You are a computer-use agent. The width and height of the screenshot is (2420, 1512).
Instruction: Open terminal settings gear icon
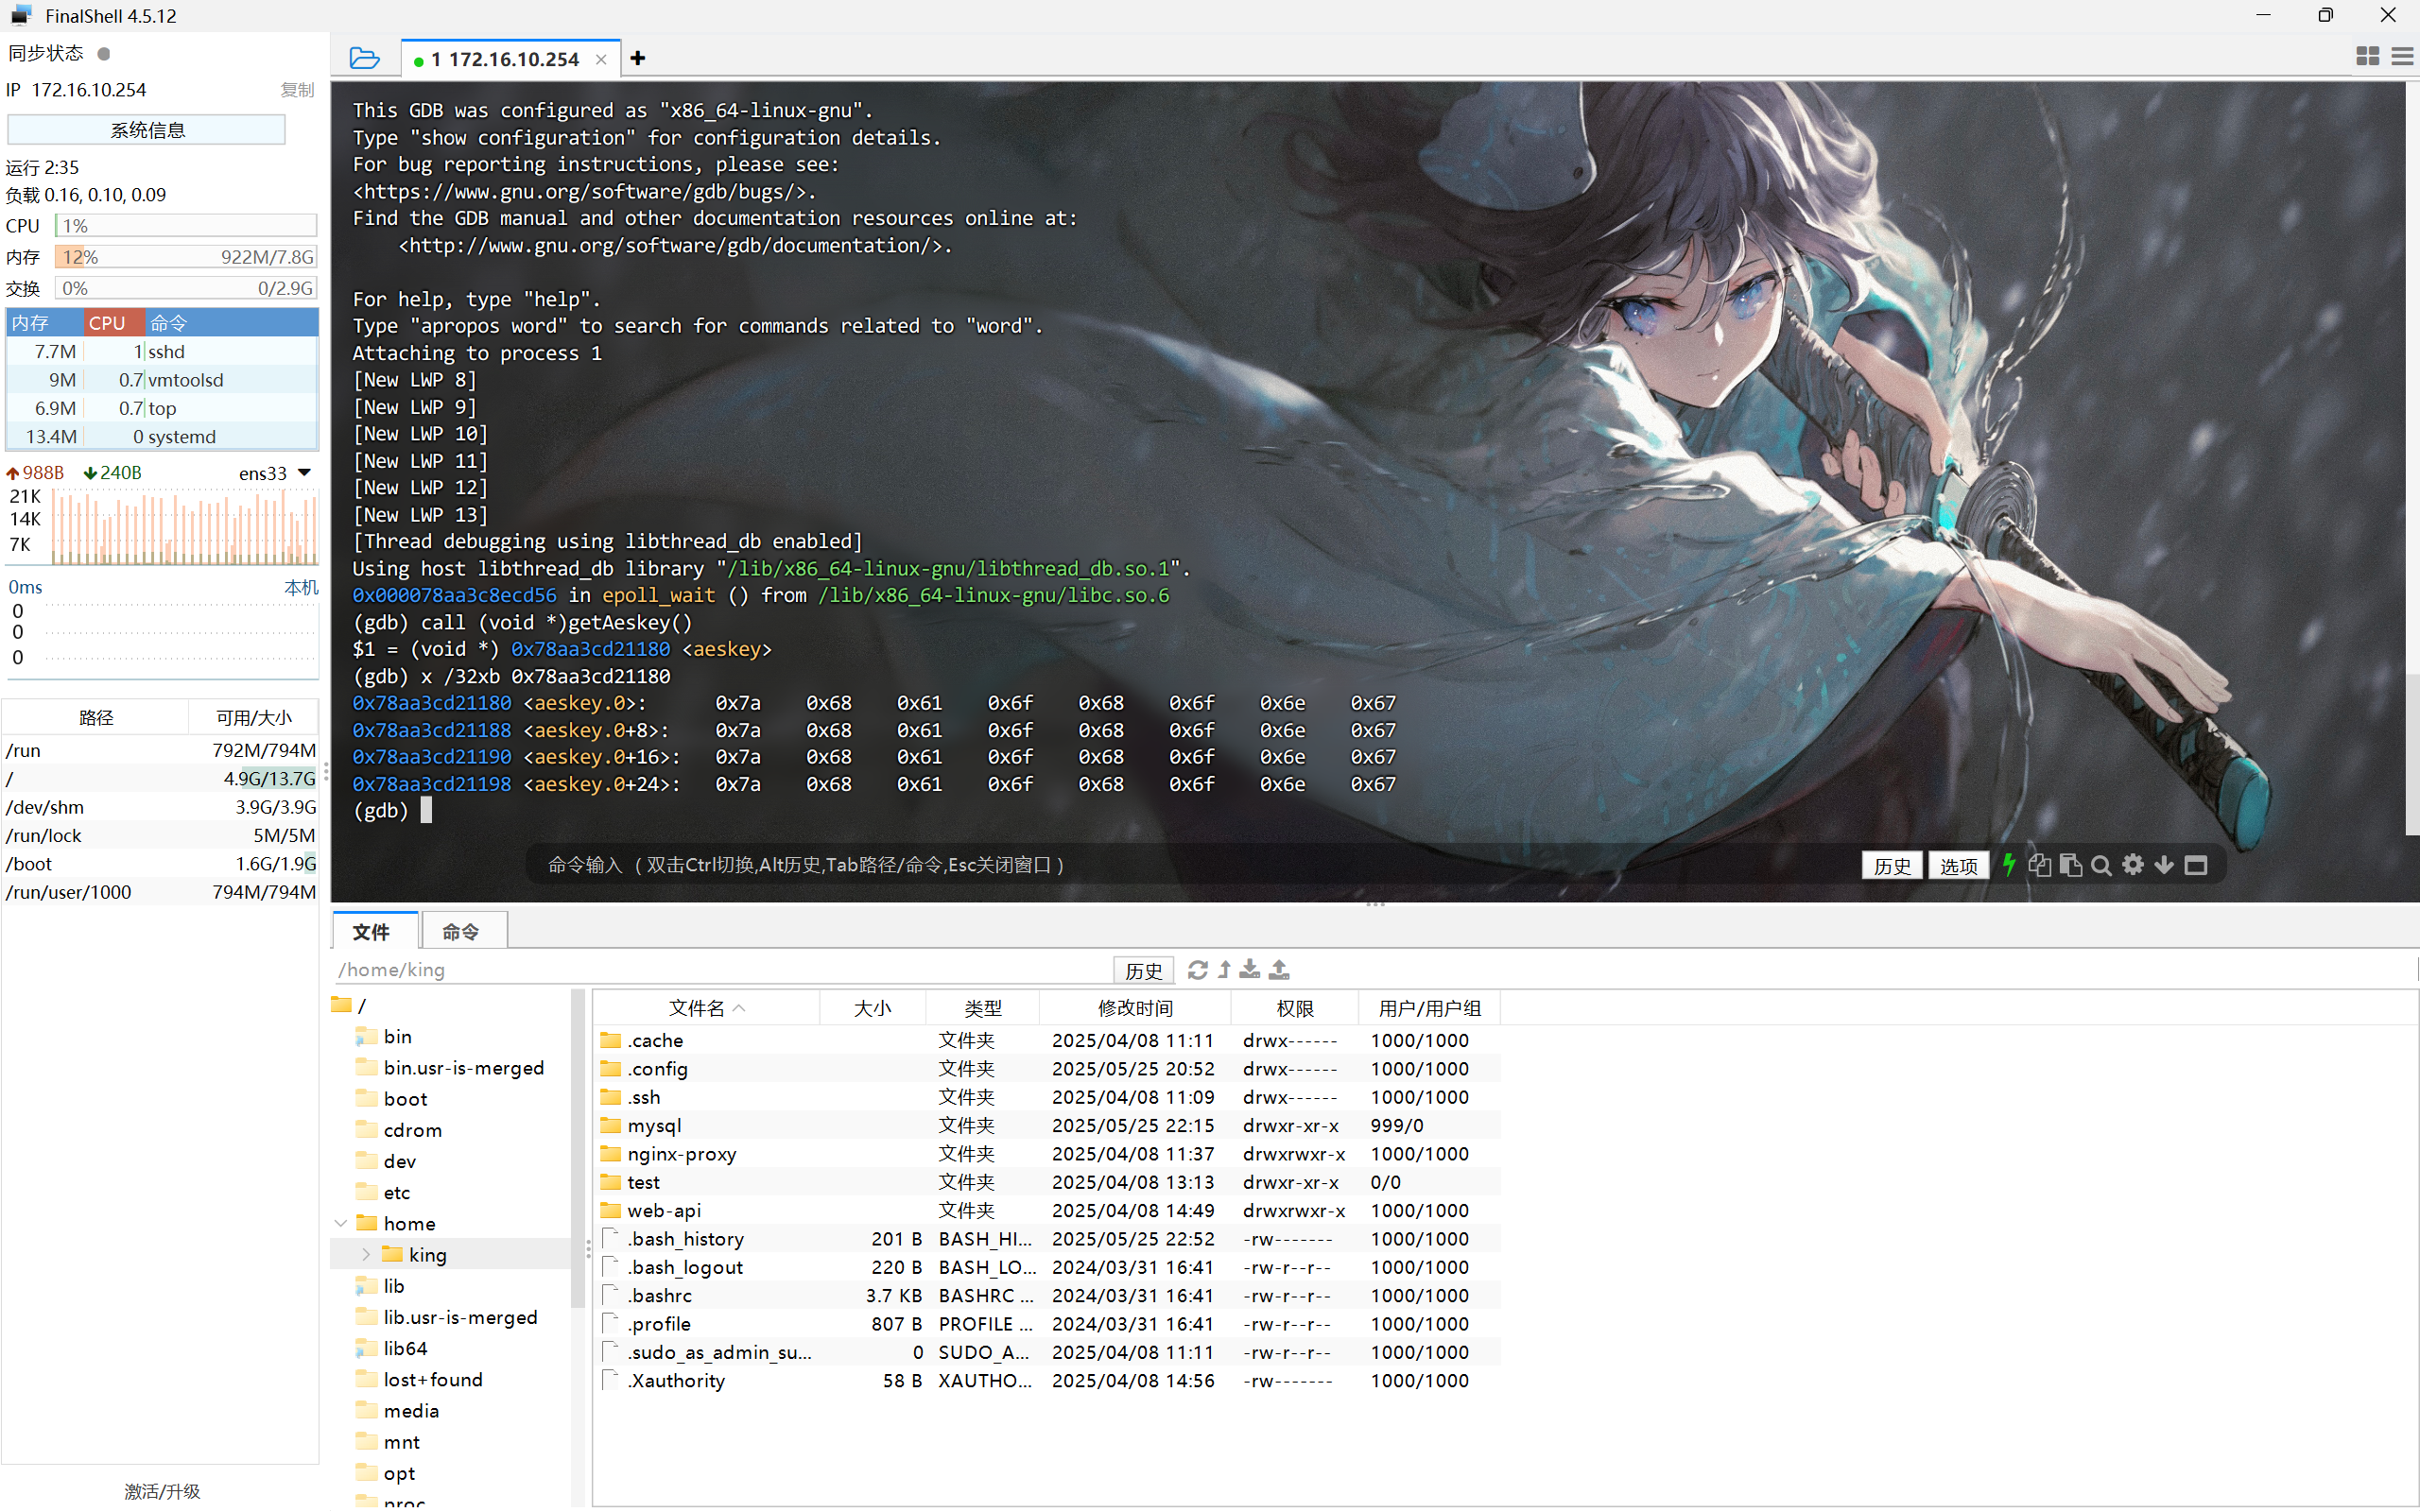pyautogui.click(x=2132, y=865)
